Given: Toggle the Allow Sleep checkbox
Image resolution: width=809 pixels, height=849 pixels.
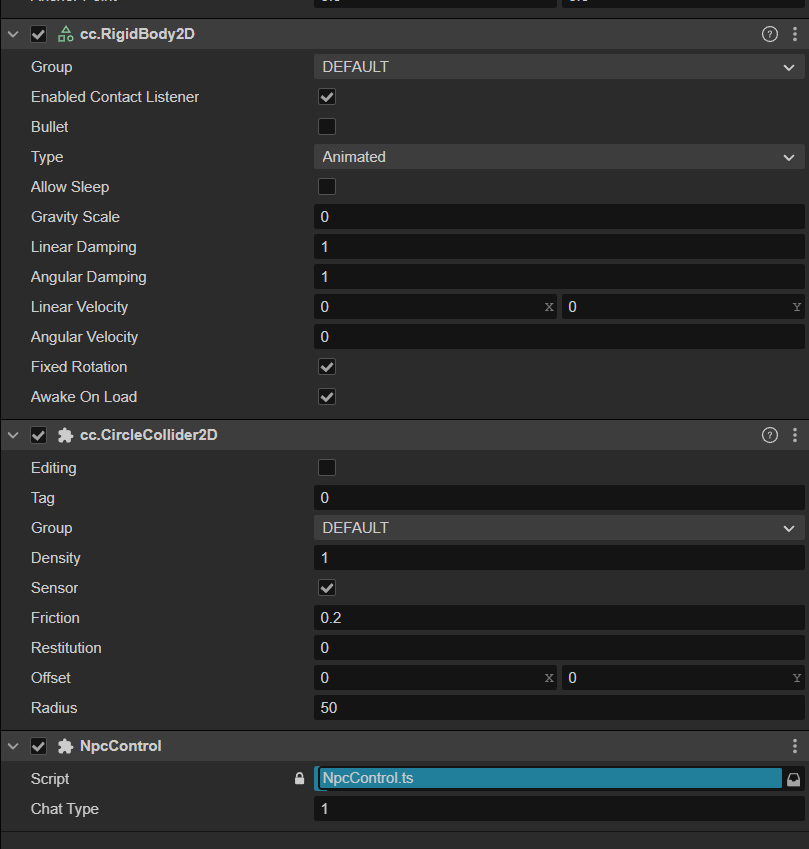Looking at the screenshot, I should [326, 187].
